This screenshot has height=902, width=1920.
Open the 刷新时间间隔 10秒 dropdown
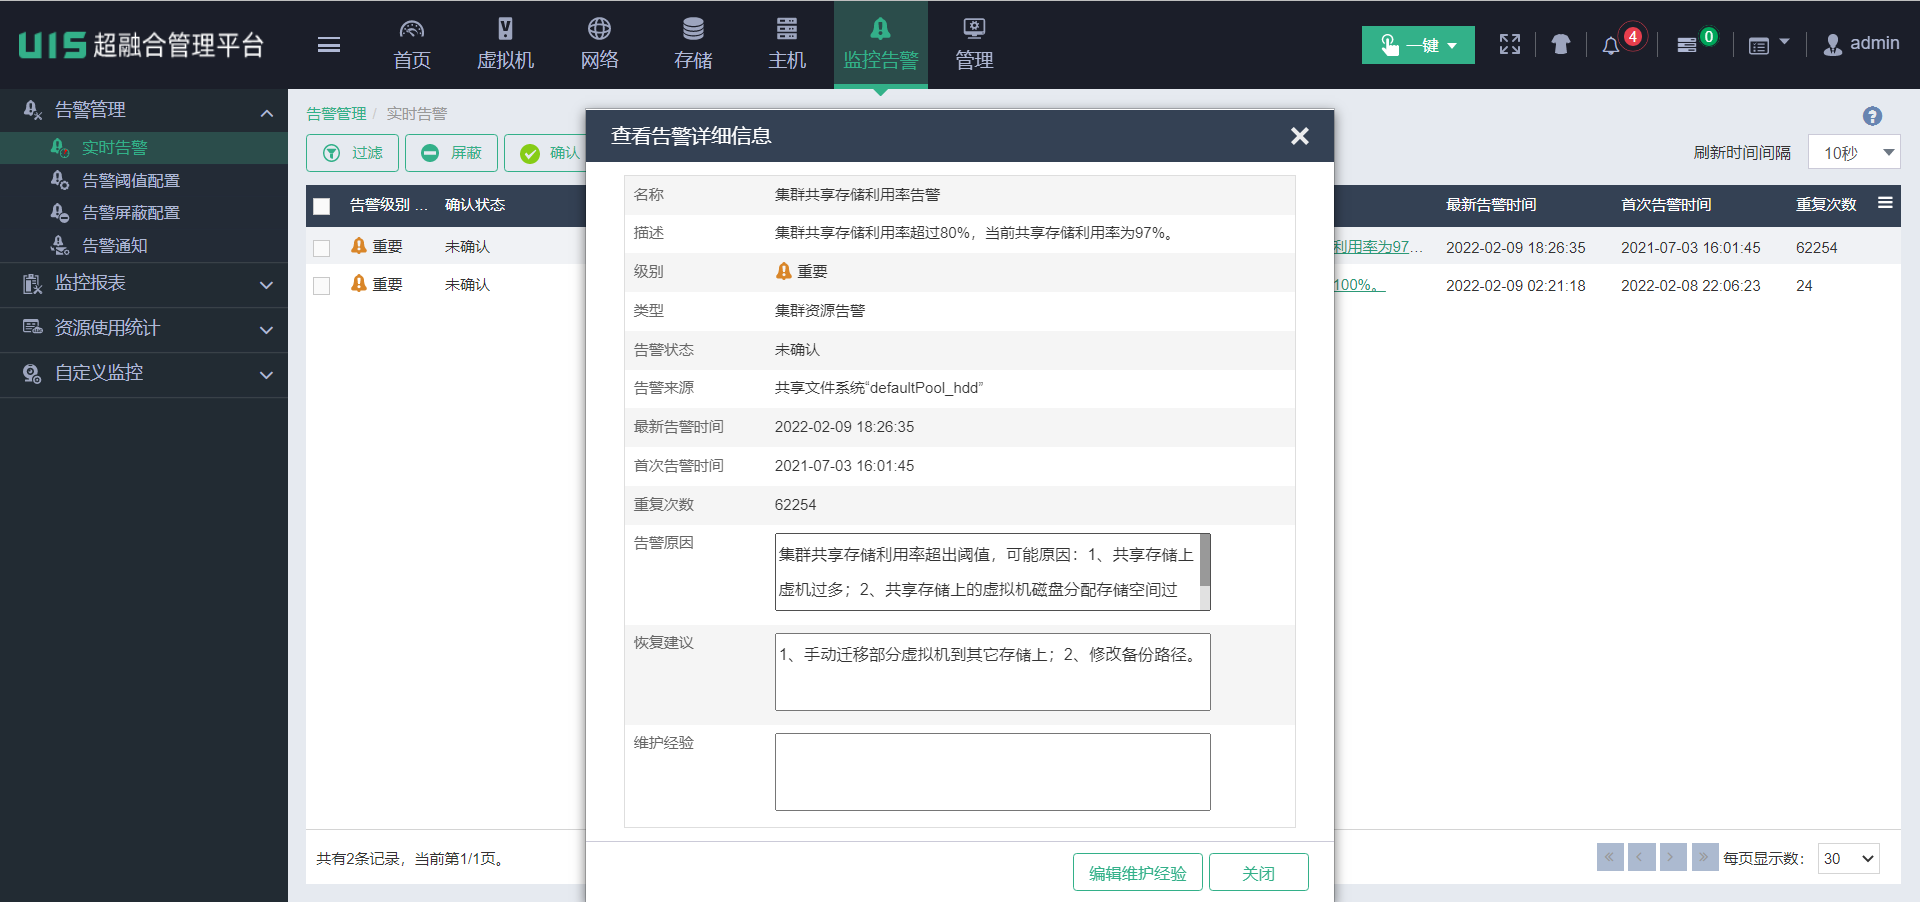1854,153
